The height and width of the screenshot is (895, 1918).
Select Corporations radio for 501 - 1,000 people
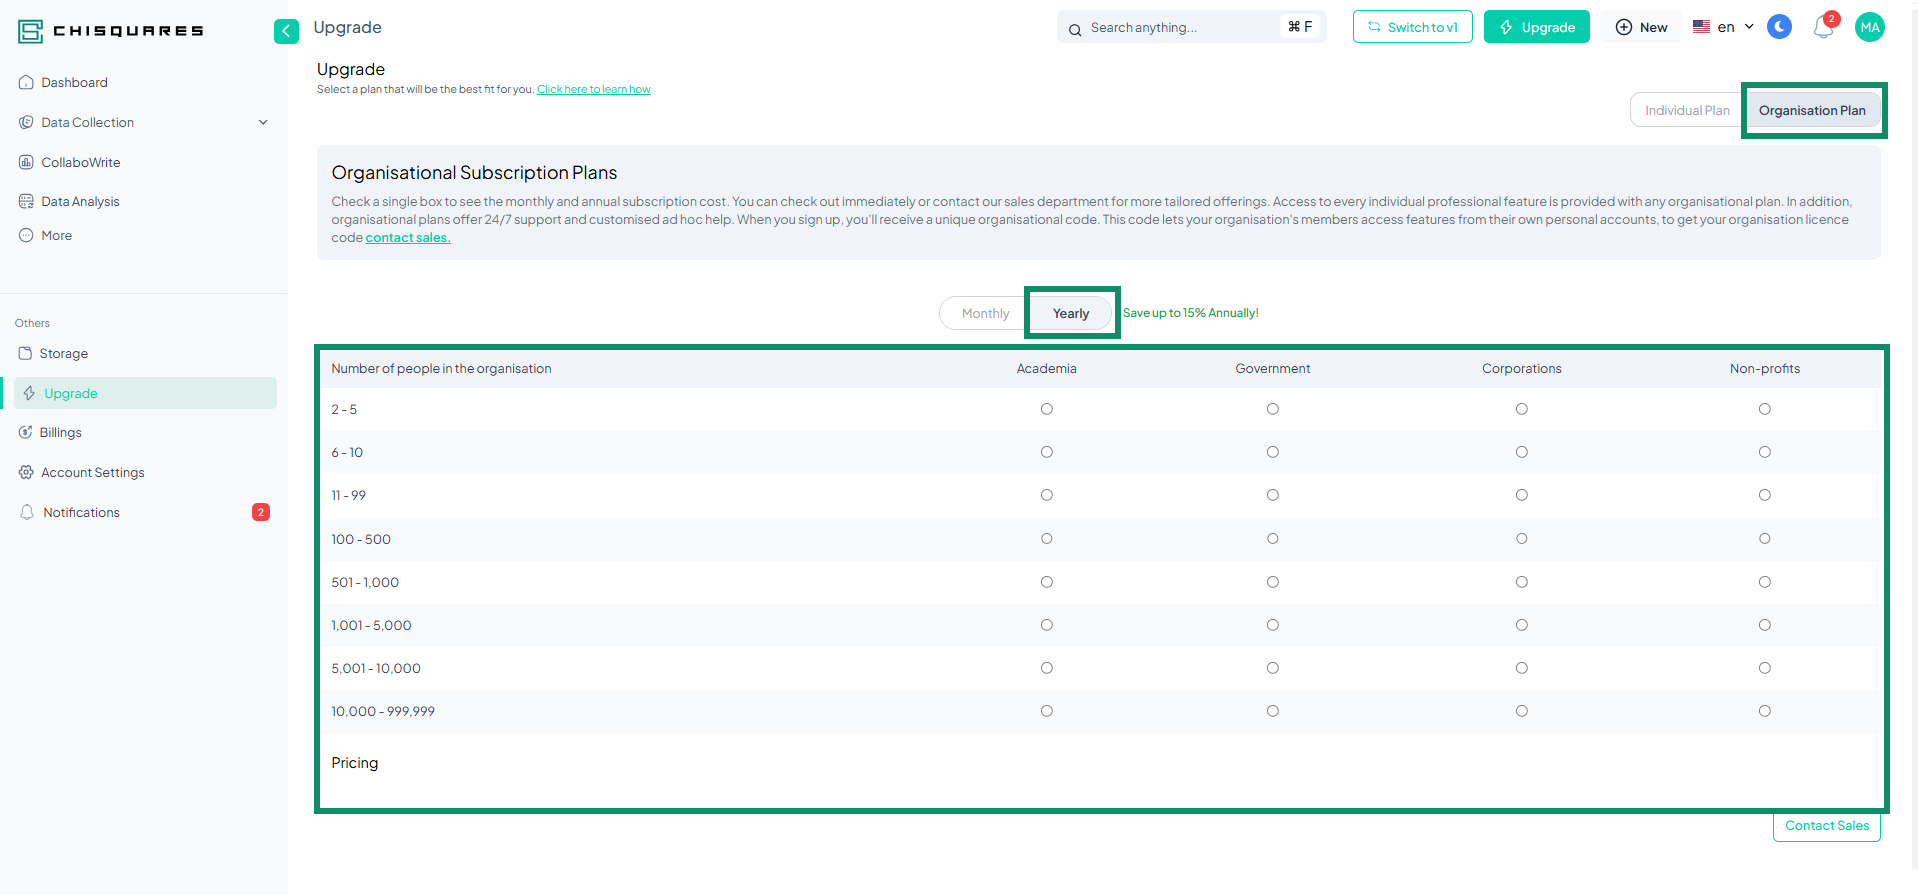[1521, 582]
